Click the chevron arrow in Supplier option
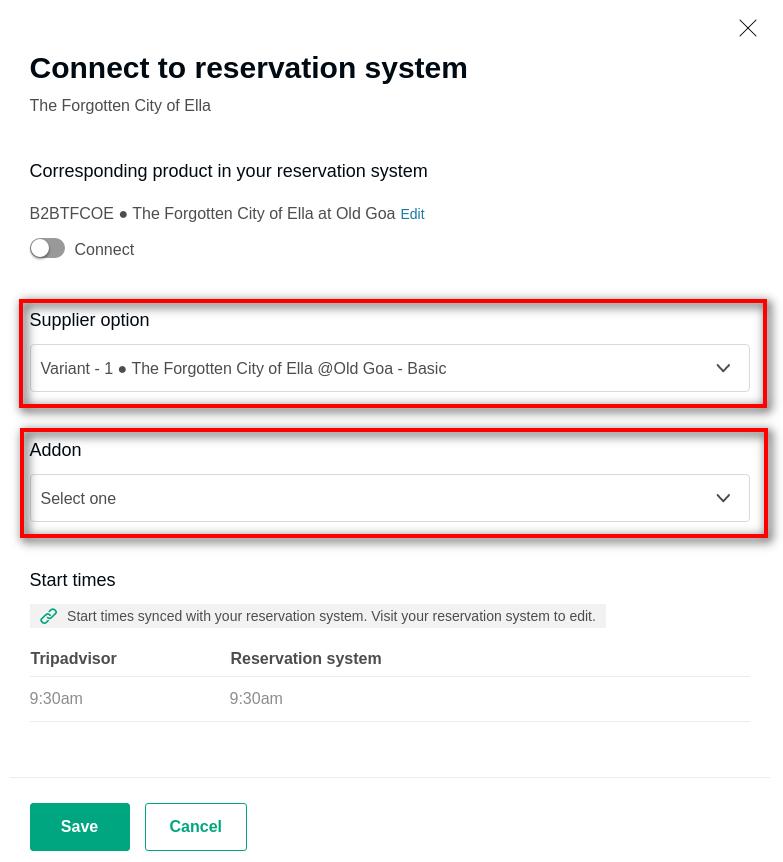Viewport: 783px width, 862px height. [723, 368]
